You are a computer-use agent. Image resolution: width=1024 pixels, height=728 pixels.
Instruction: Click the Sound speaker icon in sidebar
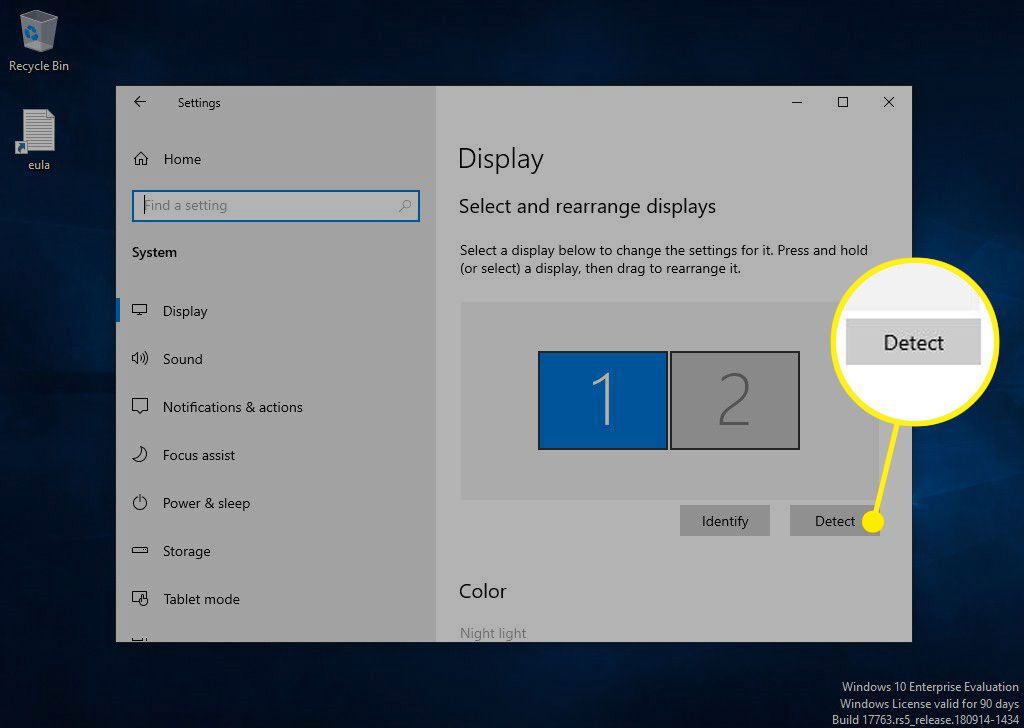(140, 358)
